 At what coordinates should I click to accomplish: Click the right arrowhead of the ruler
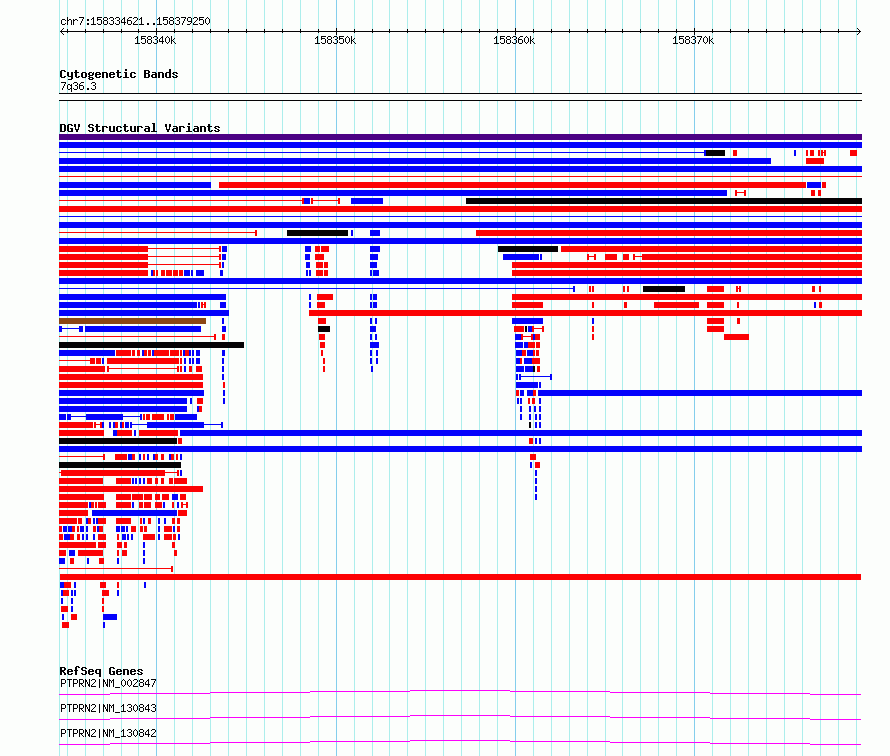(x=859, y=31)
